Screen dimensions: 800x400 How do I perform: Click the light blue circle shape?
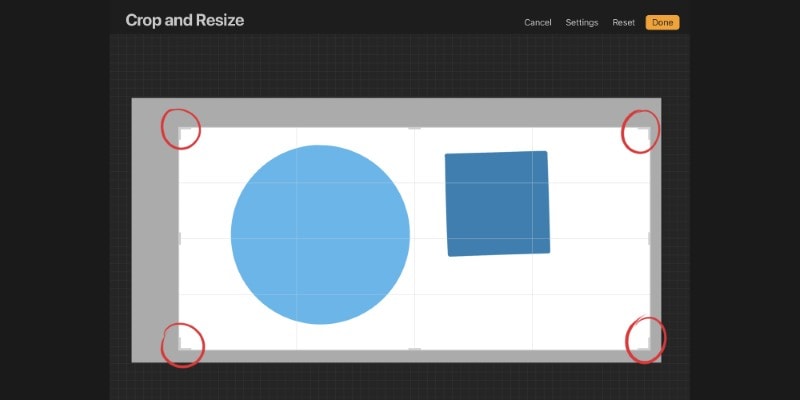point(320,235)
